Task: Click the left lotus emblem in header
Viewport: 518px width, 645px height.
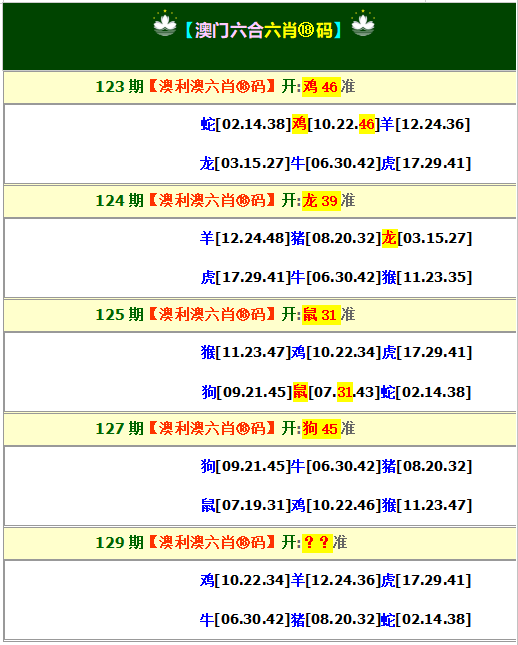Action: coord(165,23)
